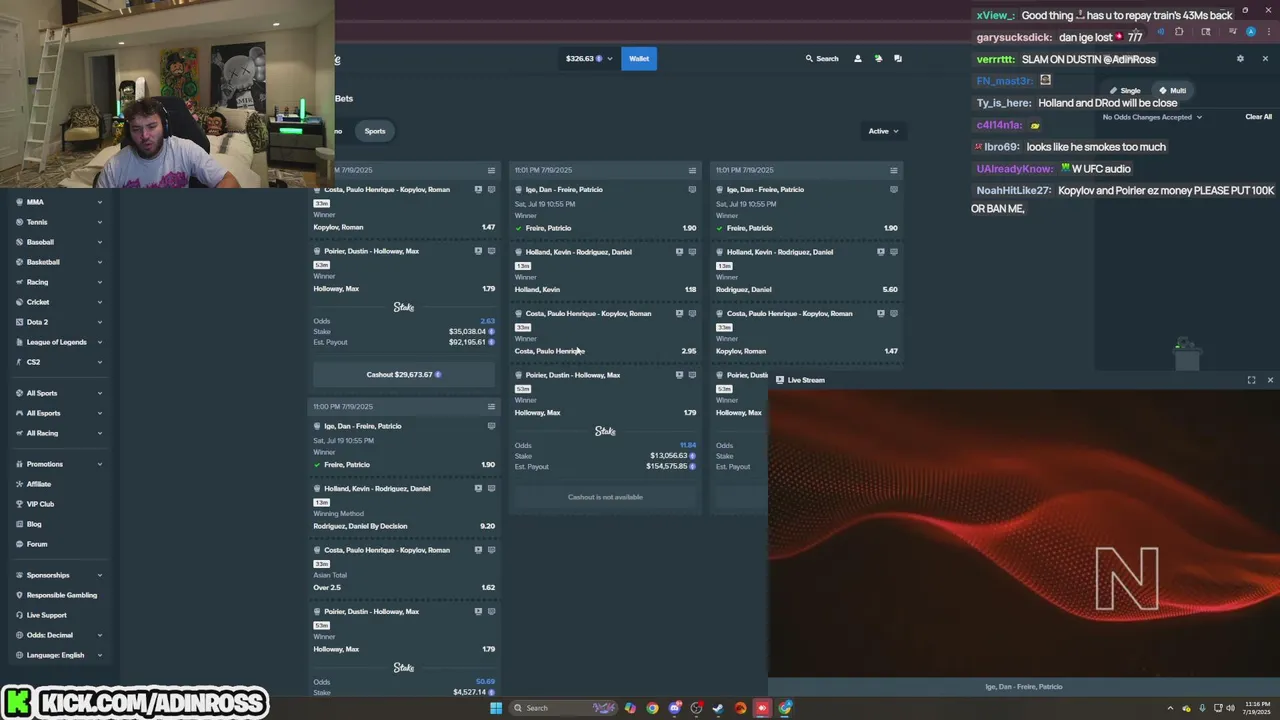Open menu icon on first bet card header

click(x=491, y=170)
